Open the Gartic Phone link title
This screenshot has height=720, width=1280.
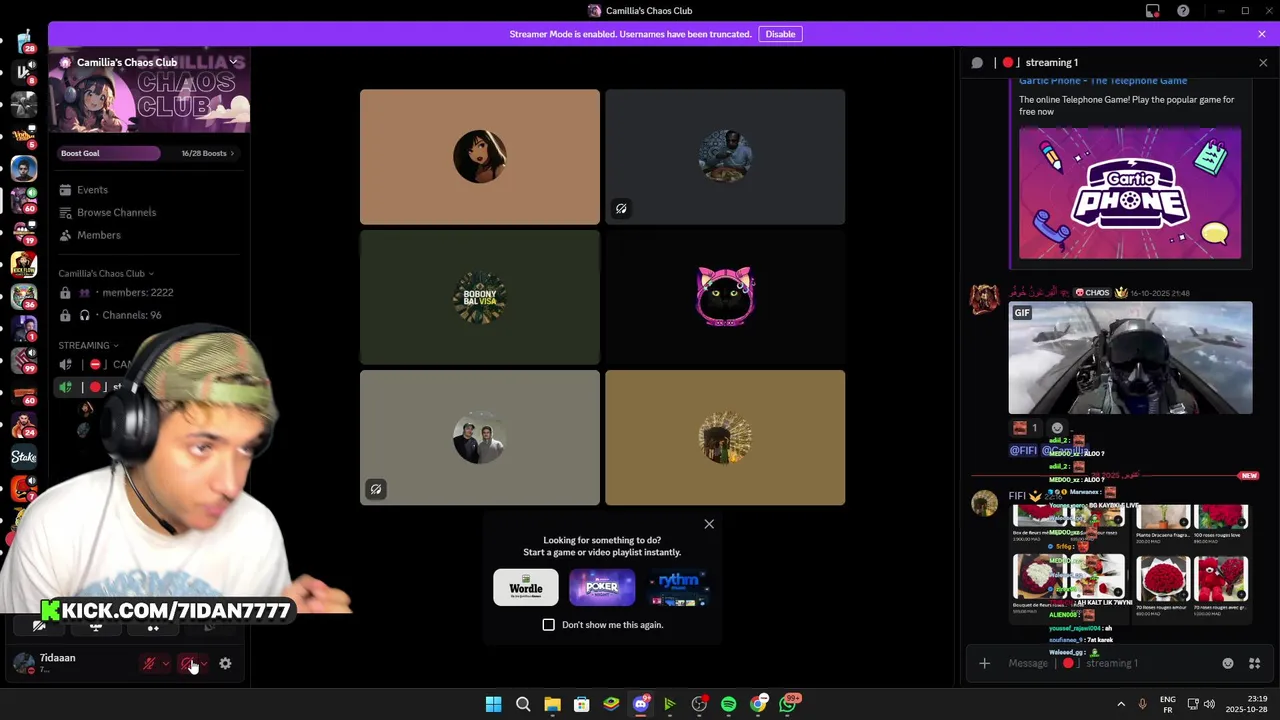tap(1103, 81)
